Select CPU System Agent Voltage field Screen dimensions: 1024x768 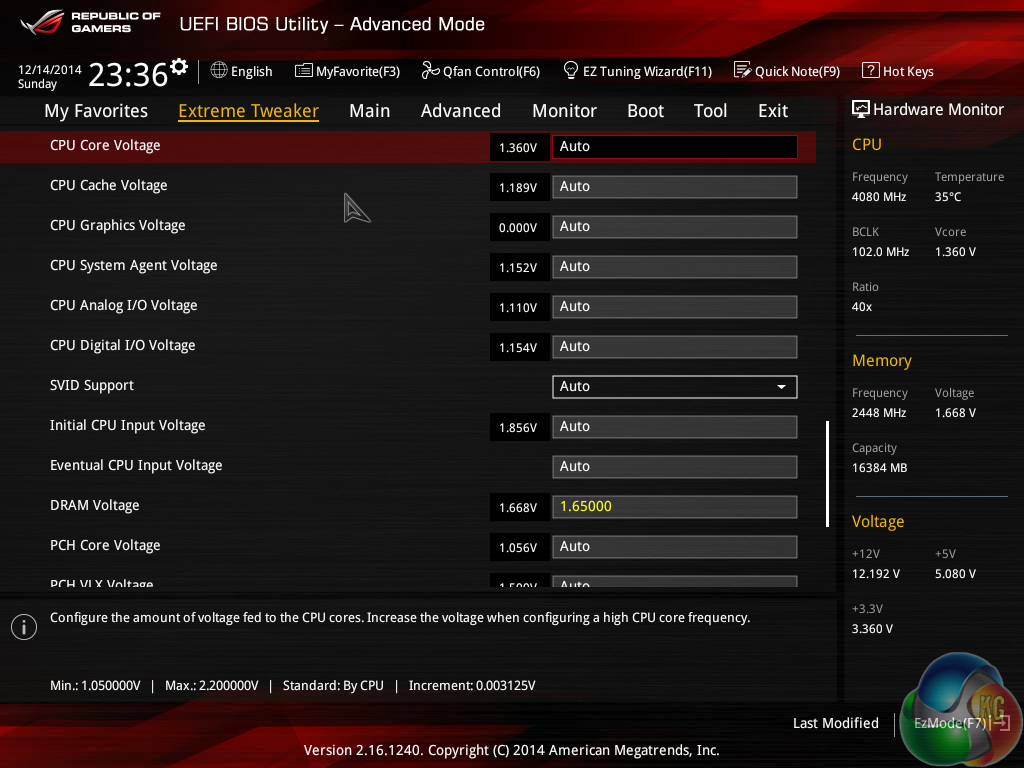[x=675, y=266]
